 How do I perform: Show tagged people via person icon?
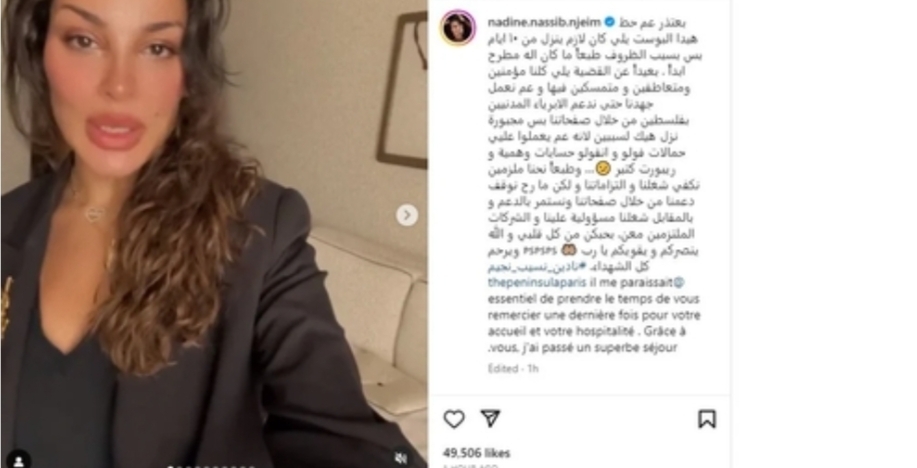pyautogui.click(x=19, y=461)
